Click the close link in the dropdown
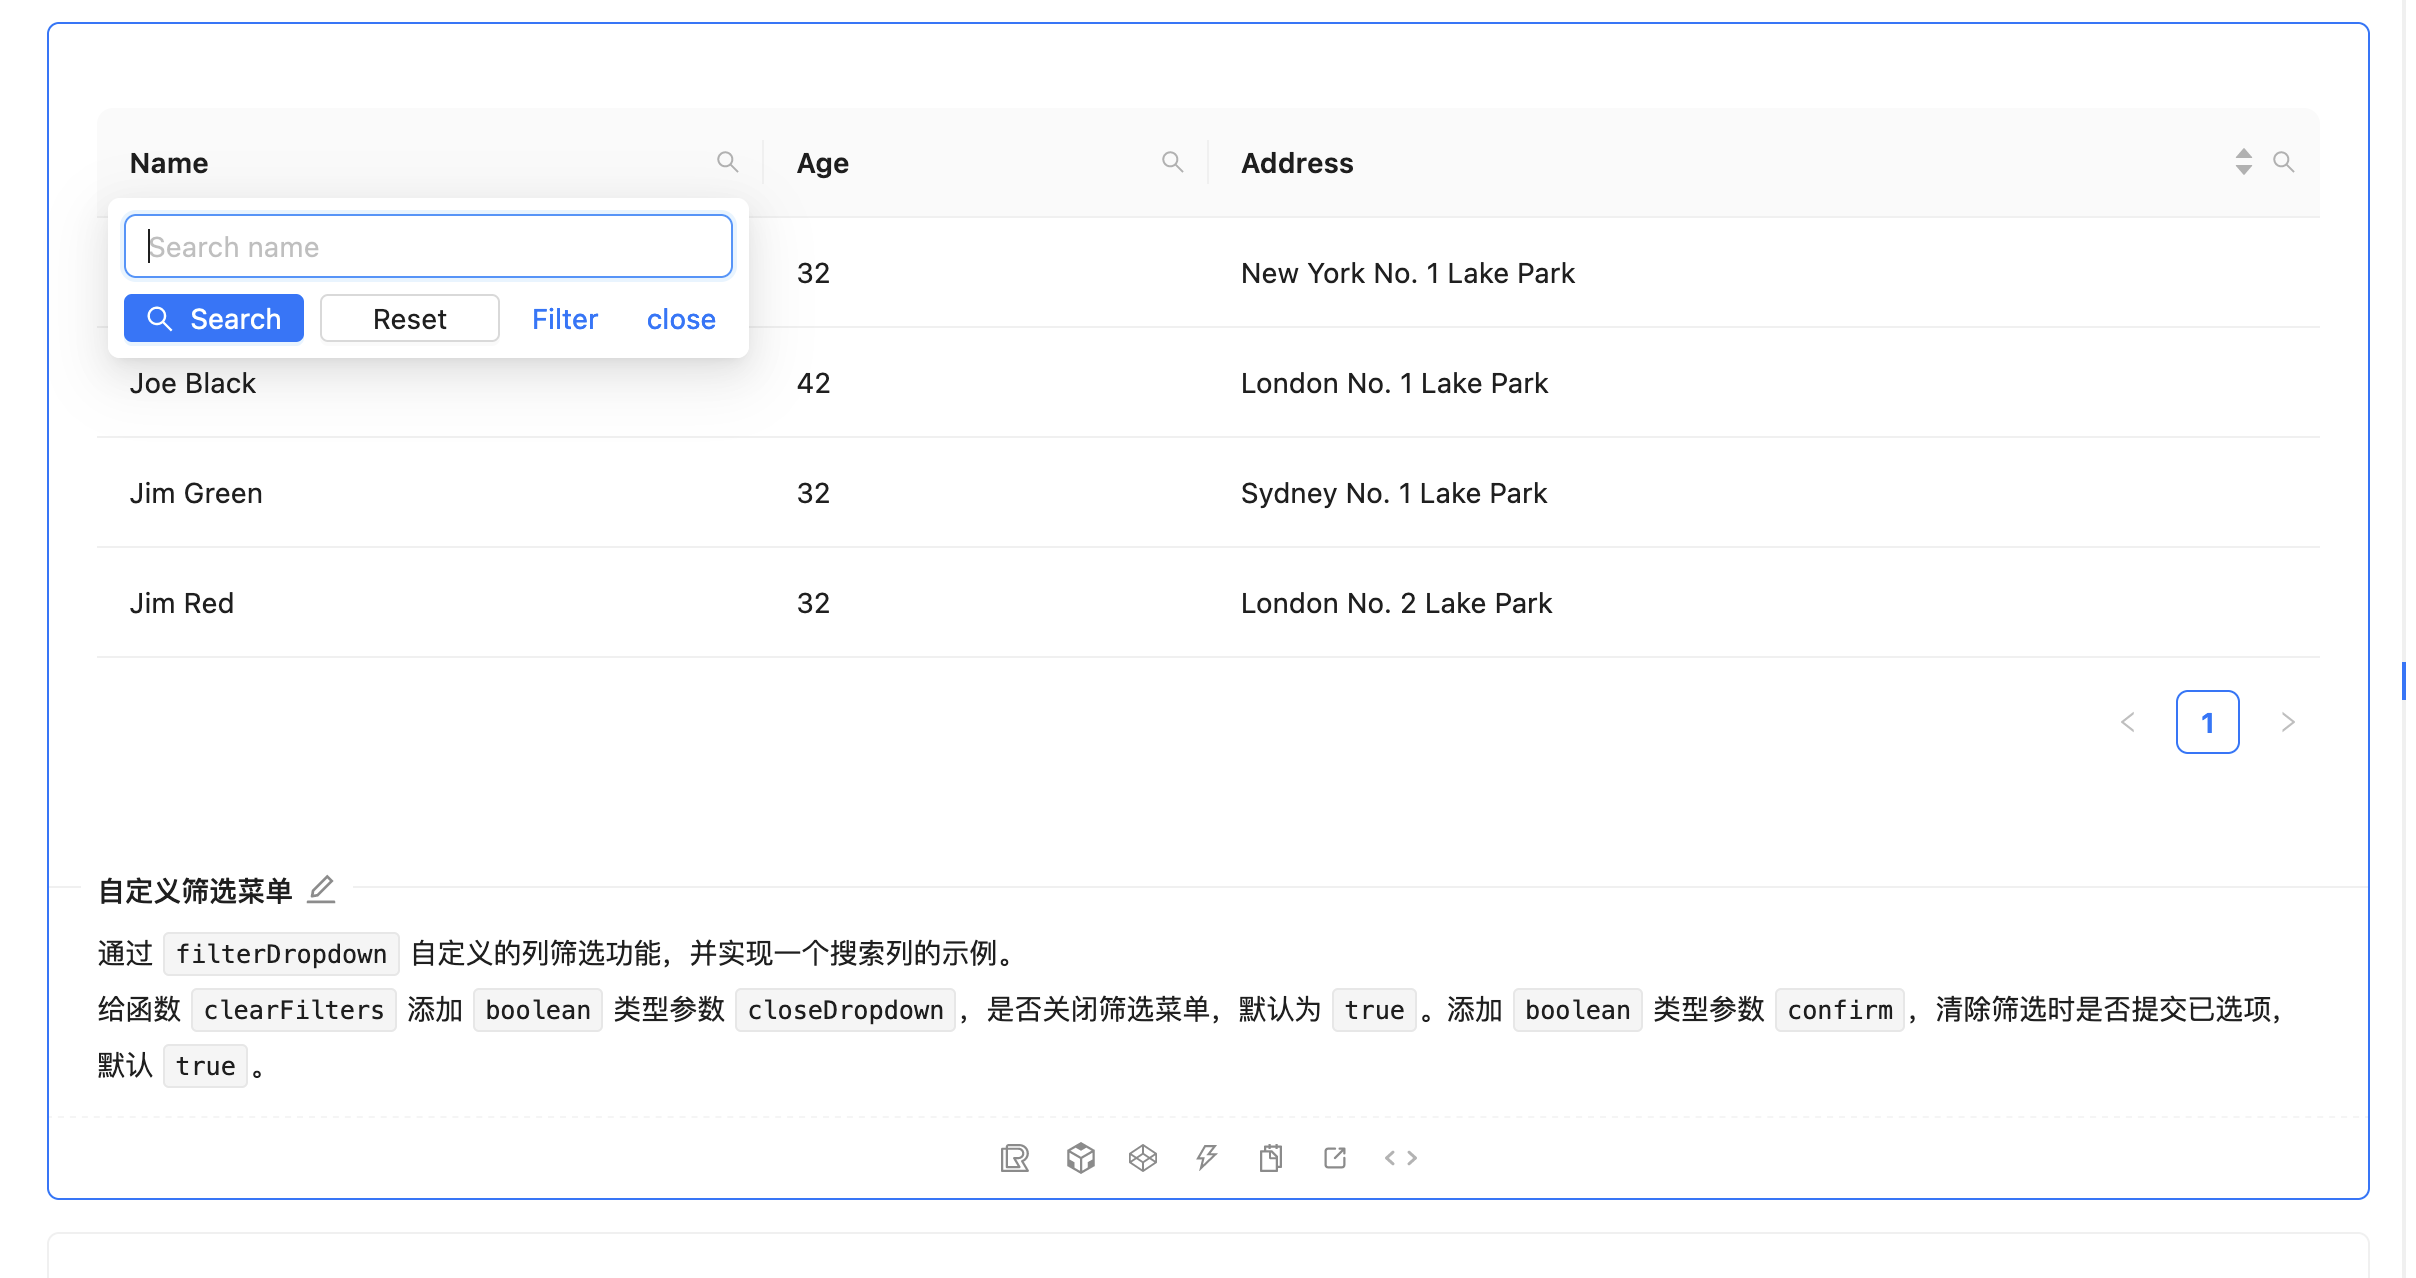The height and width of the screenshot is (1278, 2416). point(681,318)
